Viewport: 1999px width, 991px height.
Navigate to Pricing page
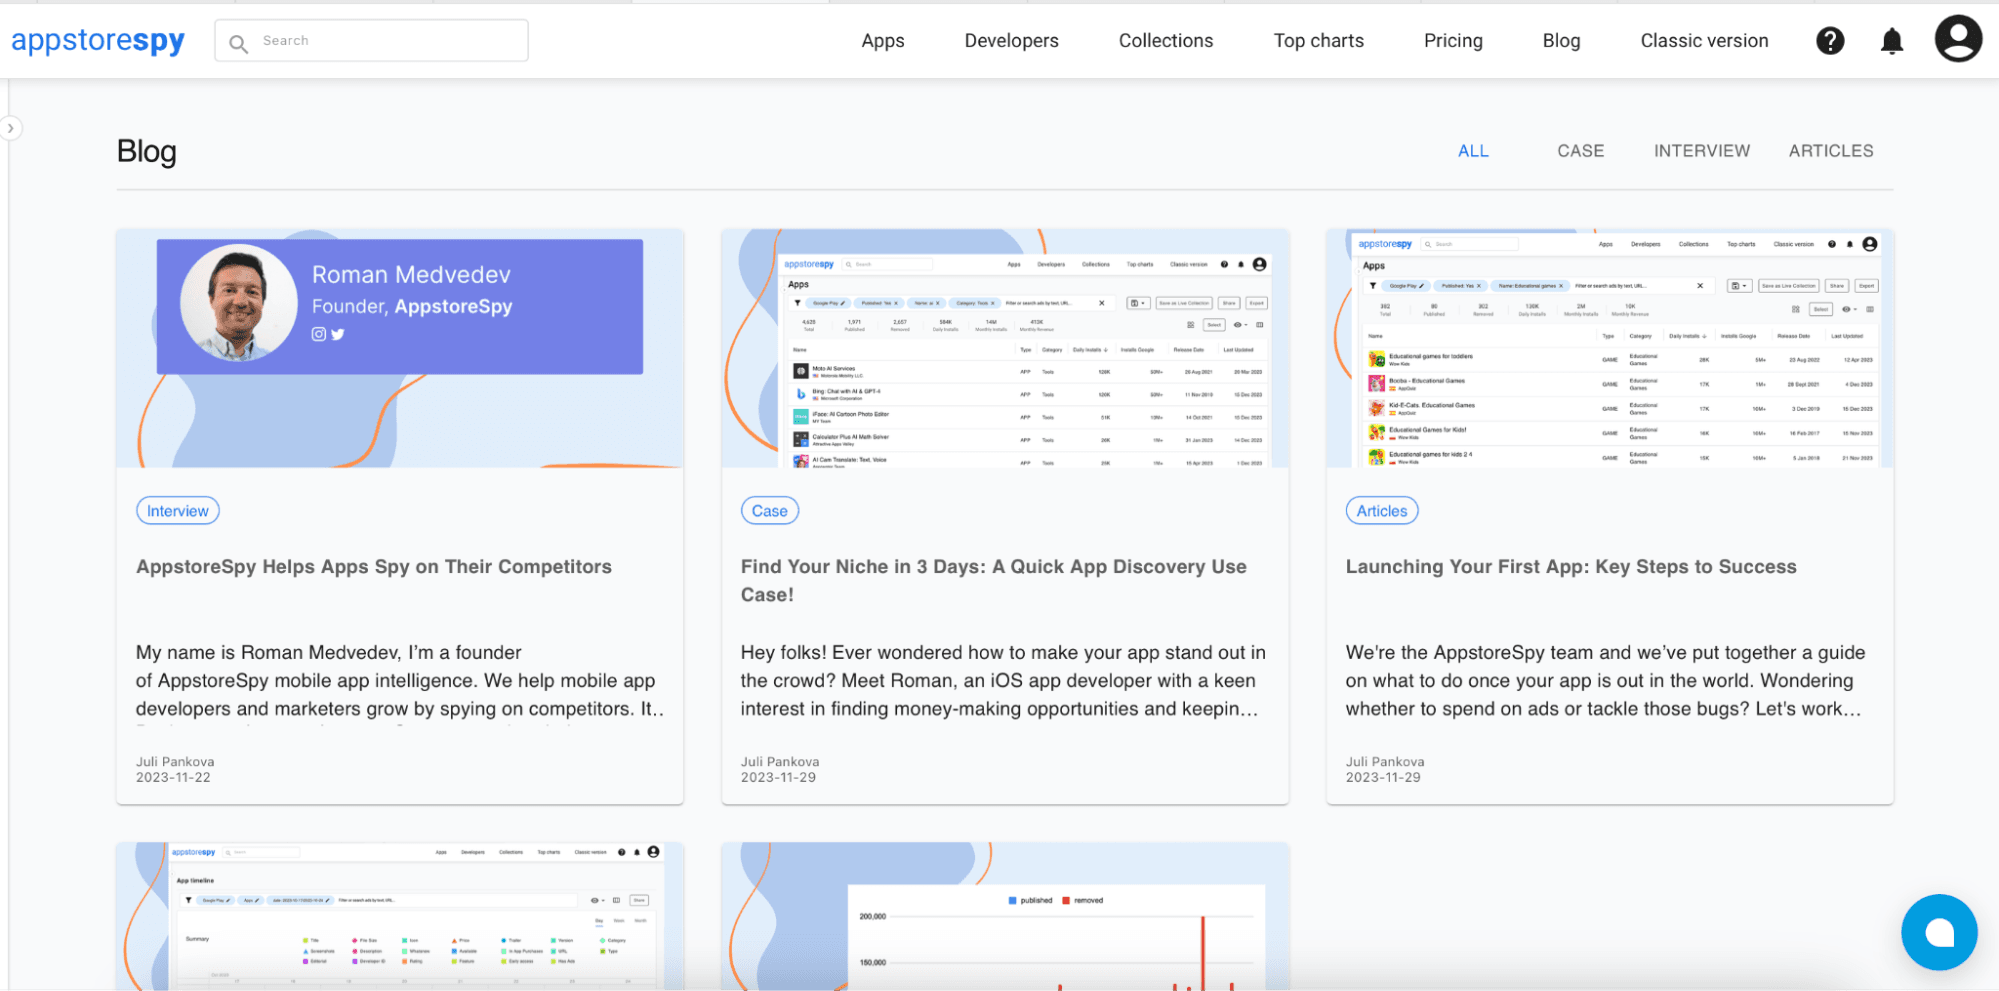point(1452,41)
